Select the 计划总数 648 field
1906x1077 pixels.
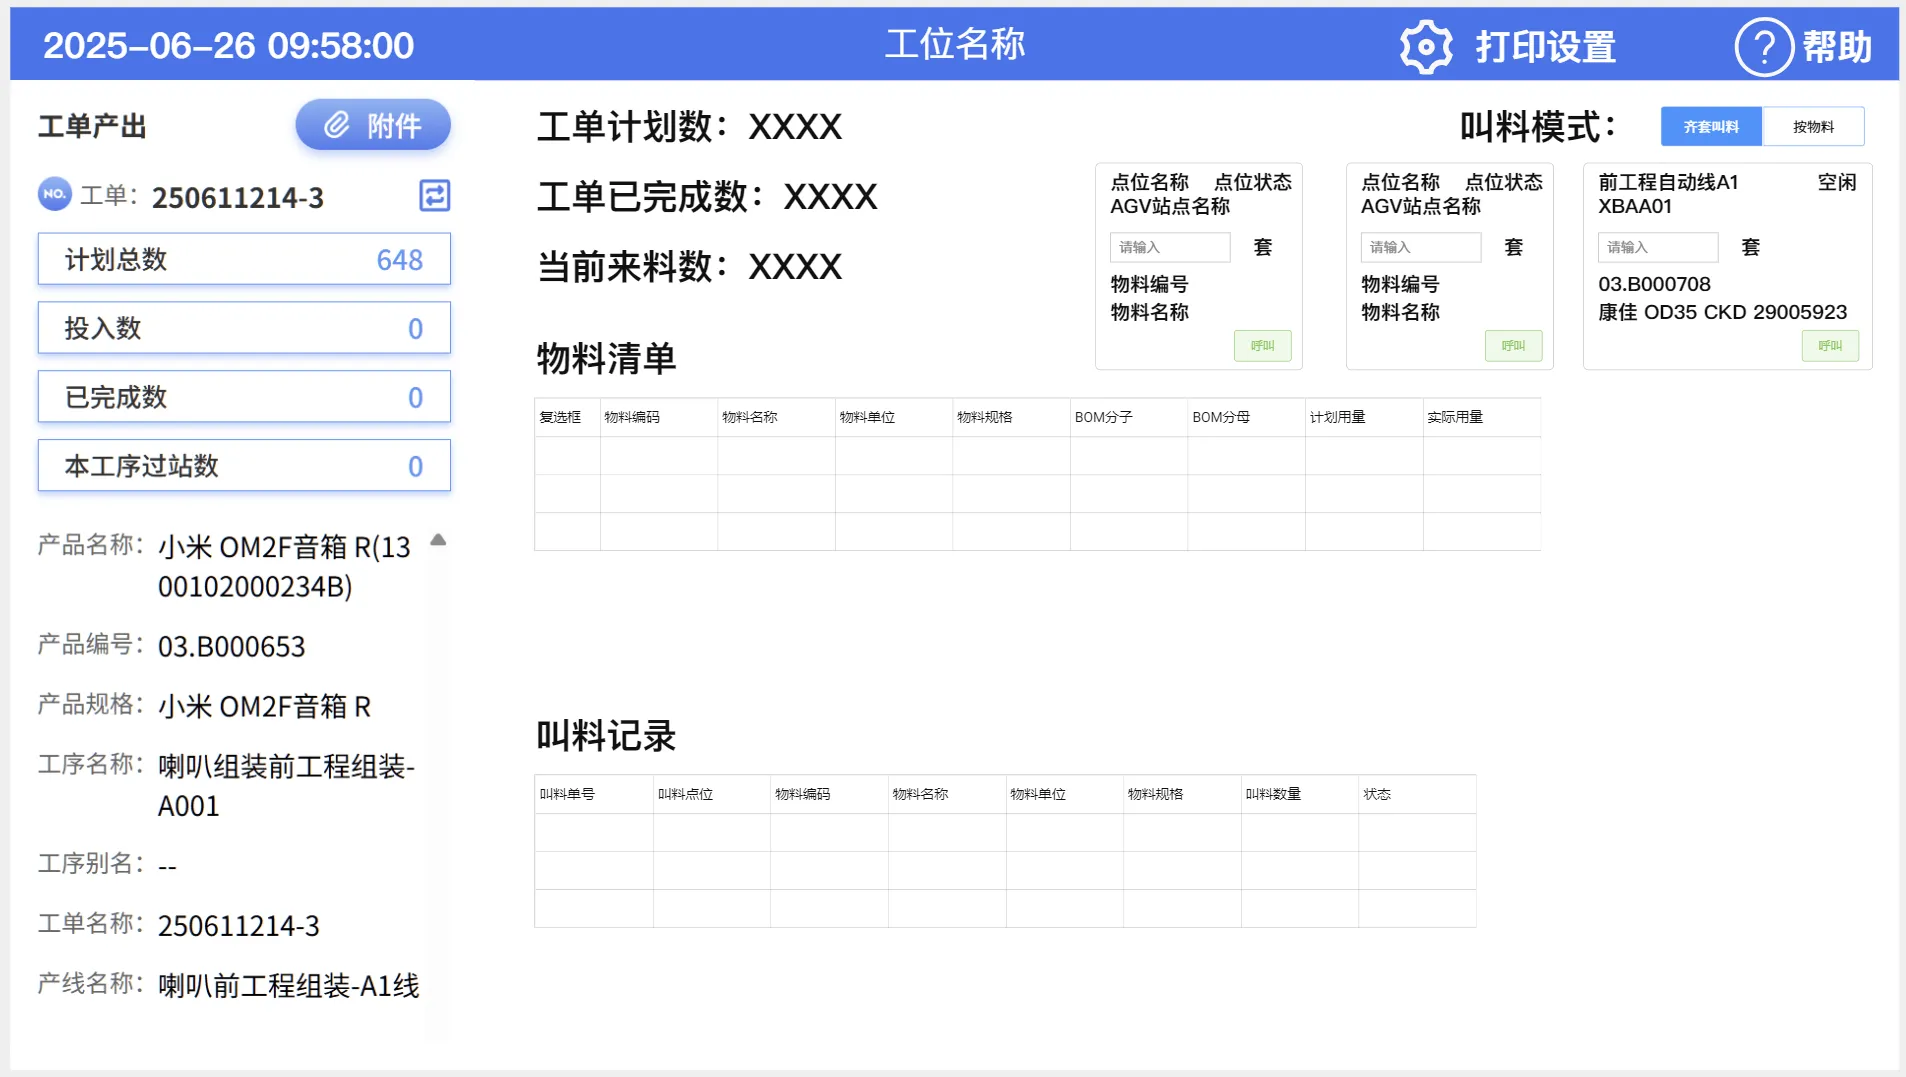244,259
